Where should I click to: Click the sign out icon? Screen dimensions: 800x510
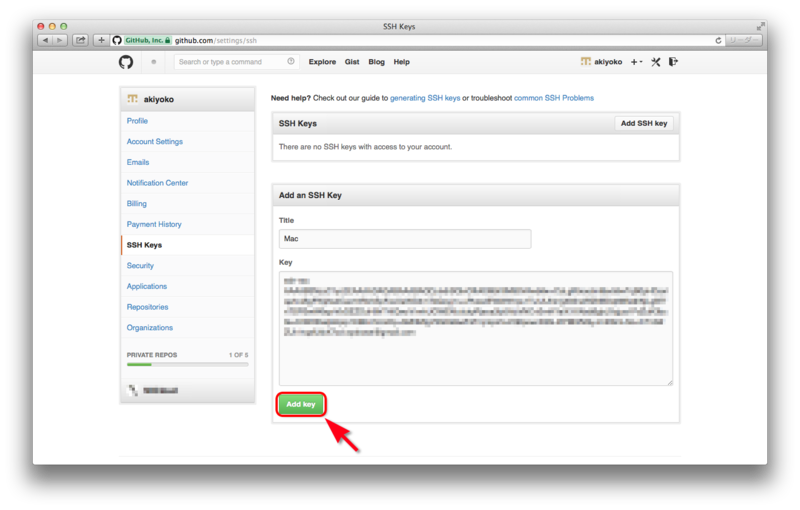tap(673, 62)
